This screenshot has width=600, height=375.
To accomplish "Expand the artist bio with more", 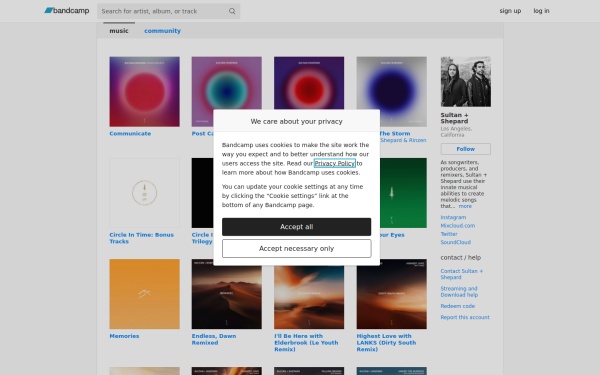I will pos(465,206).
